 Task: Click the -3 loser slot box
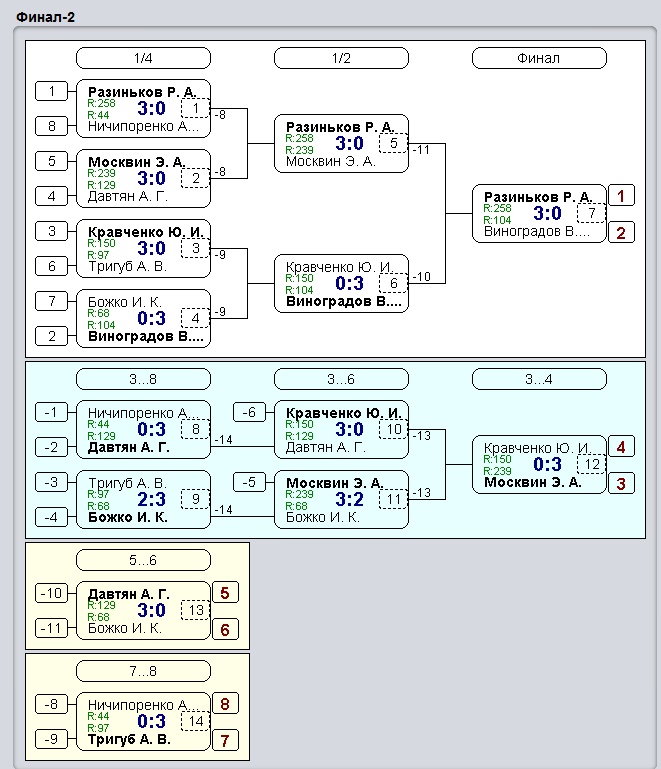click(x=51, y=482)
